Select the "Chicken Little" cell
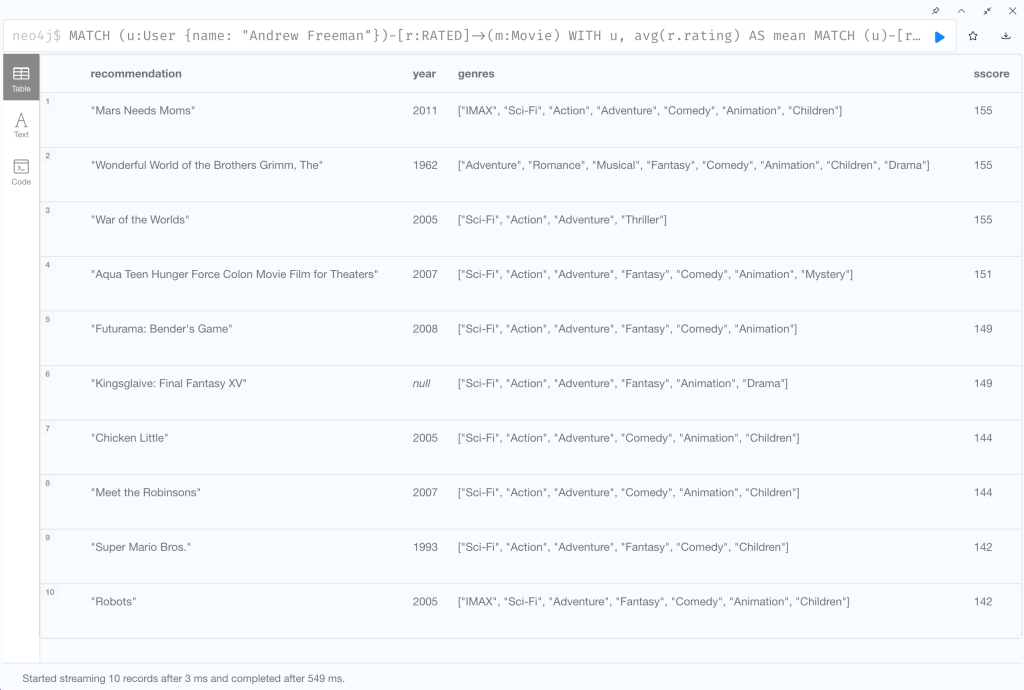This screenshot has height=690, width=1024. coord(129,438)
